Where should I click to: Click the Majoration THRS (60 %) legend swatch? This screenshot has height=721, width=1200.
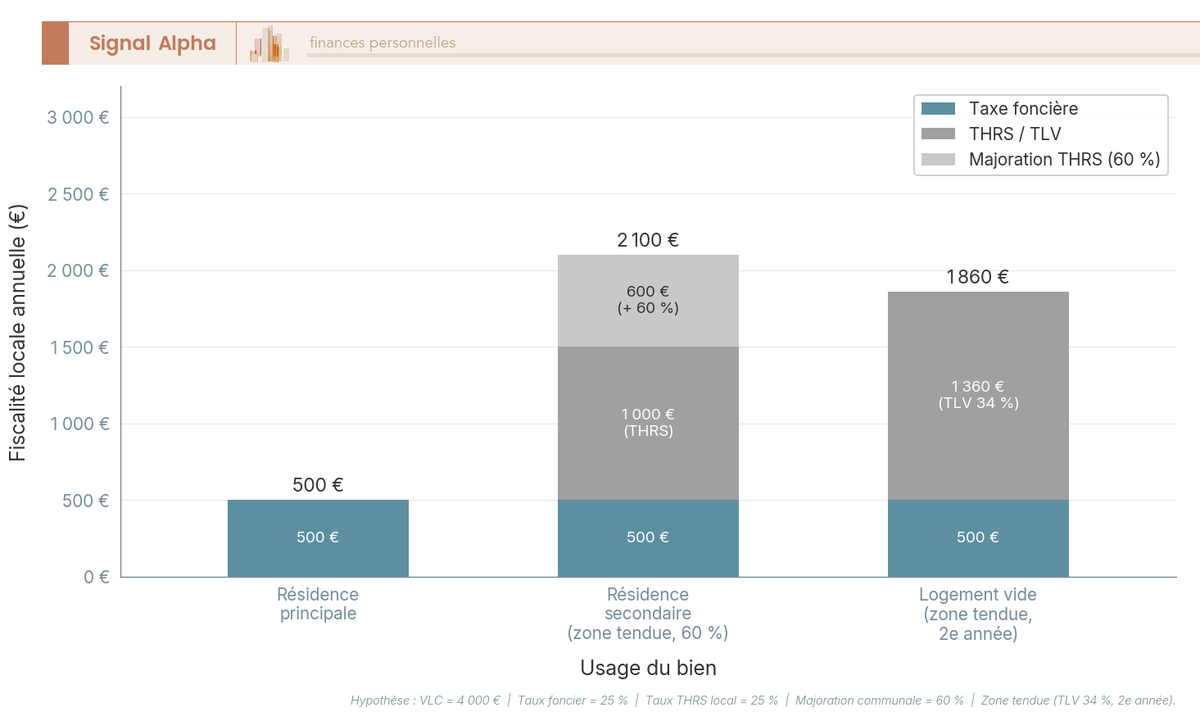pyautogui.click(x=938, y=159)
